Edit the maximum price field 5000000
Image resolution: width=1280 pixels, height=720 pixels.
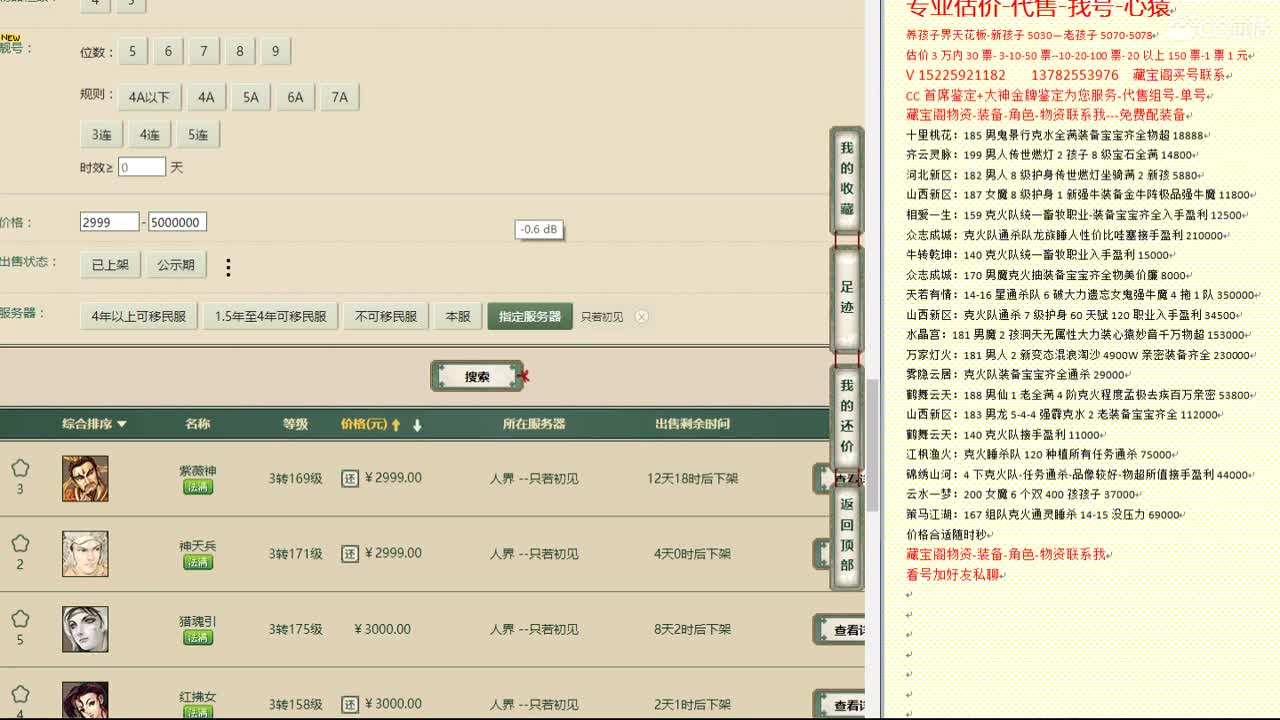178,222
